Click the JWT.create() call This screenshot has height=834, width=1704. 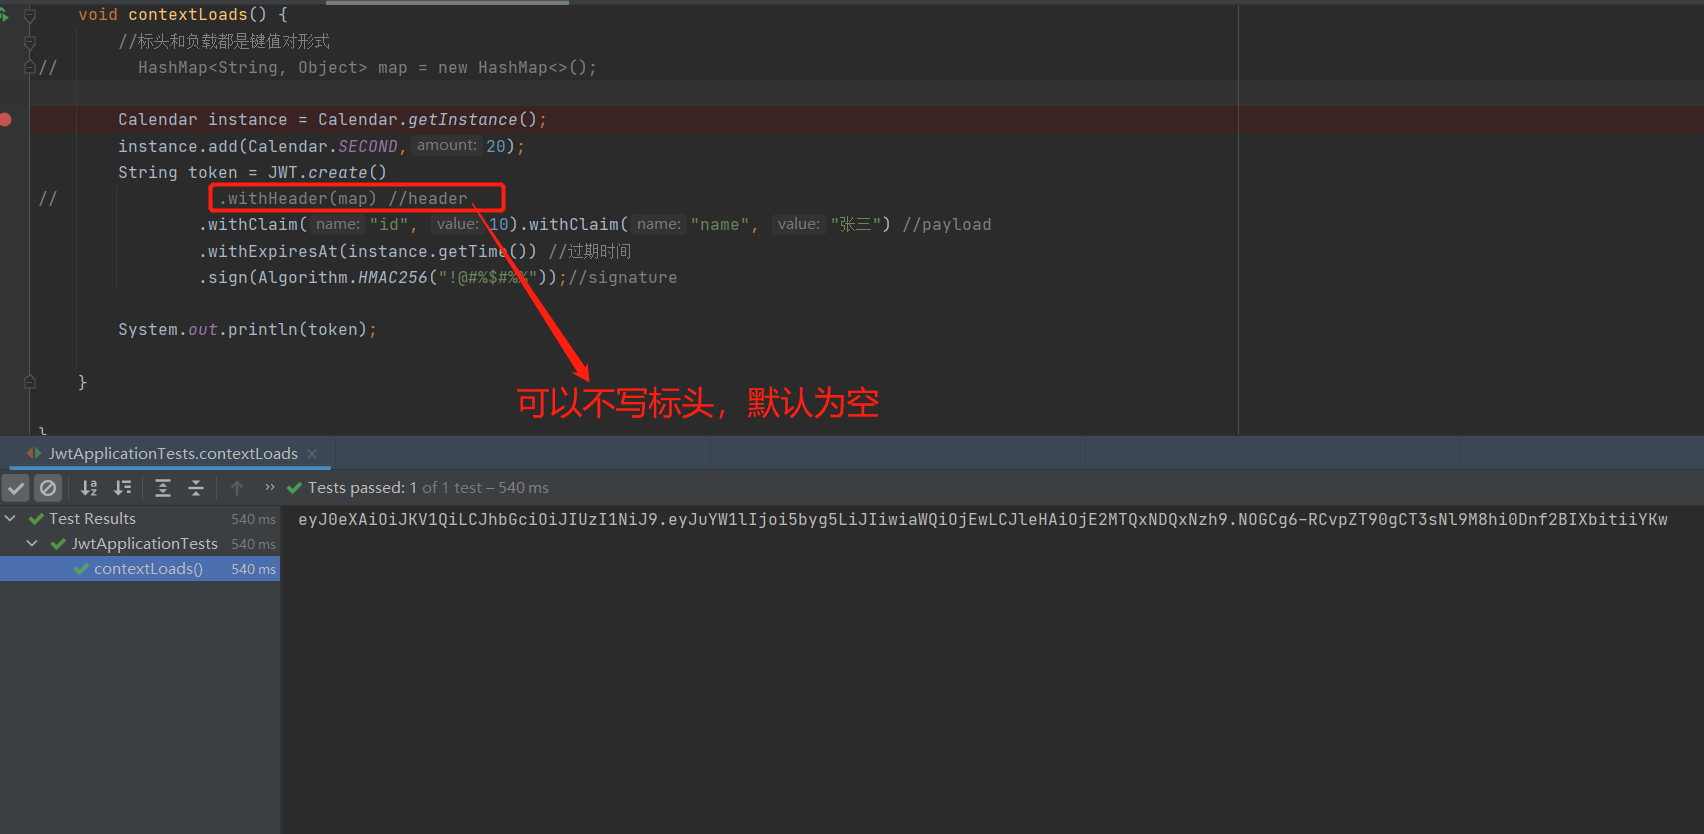327,172
